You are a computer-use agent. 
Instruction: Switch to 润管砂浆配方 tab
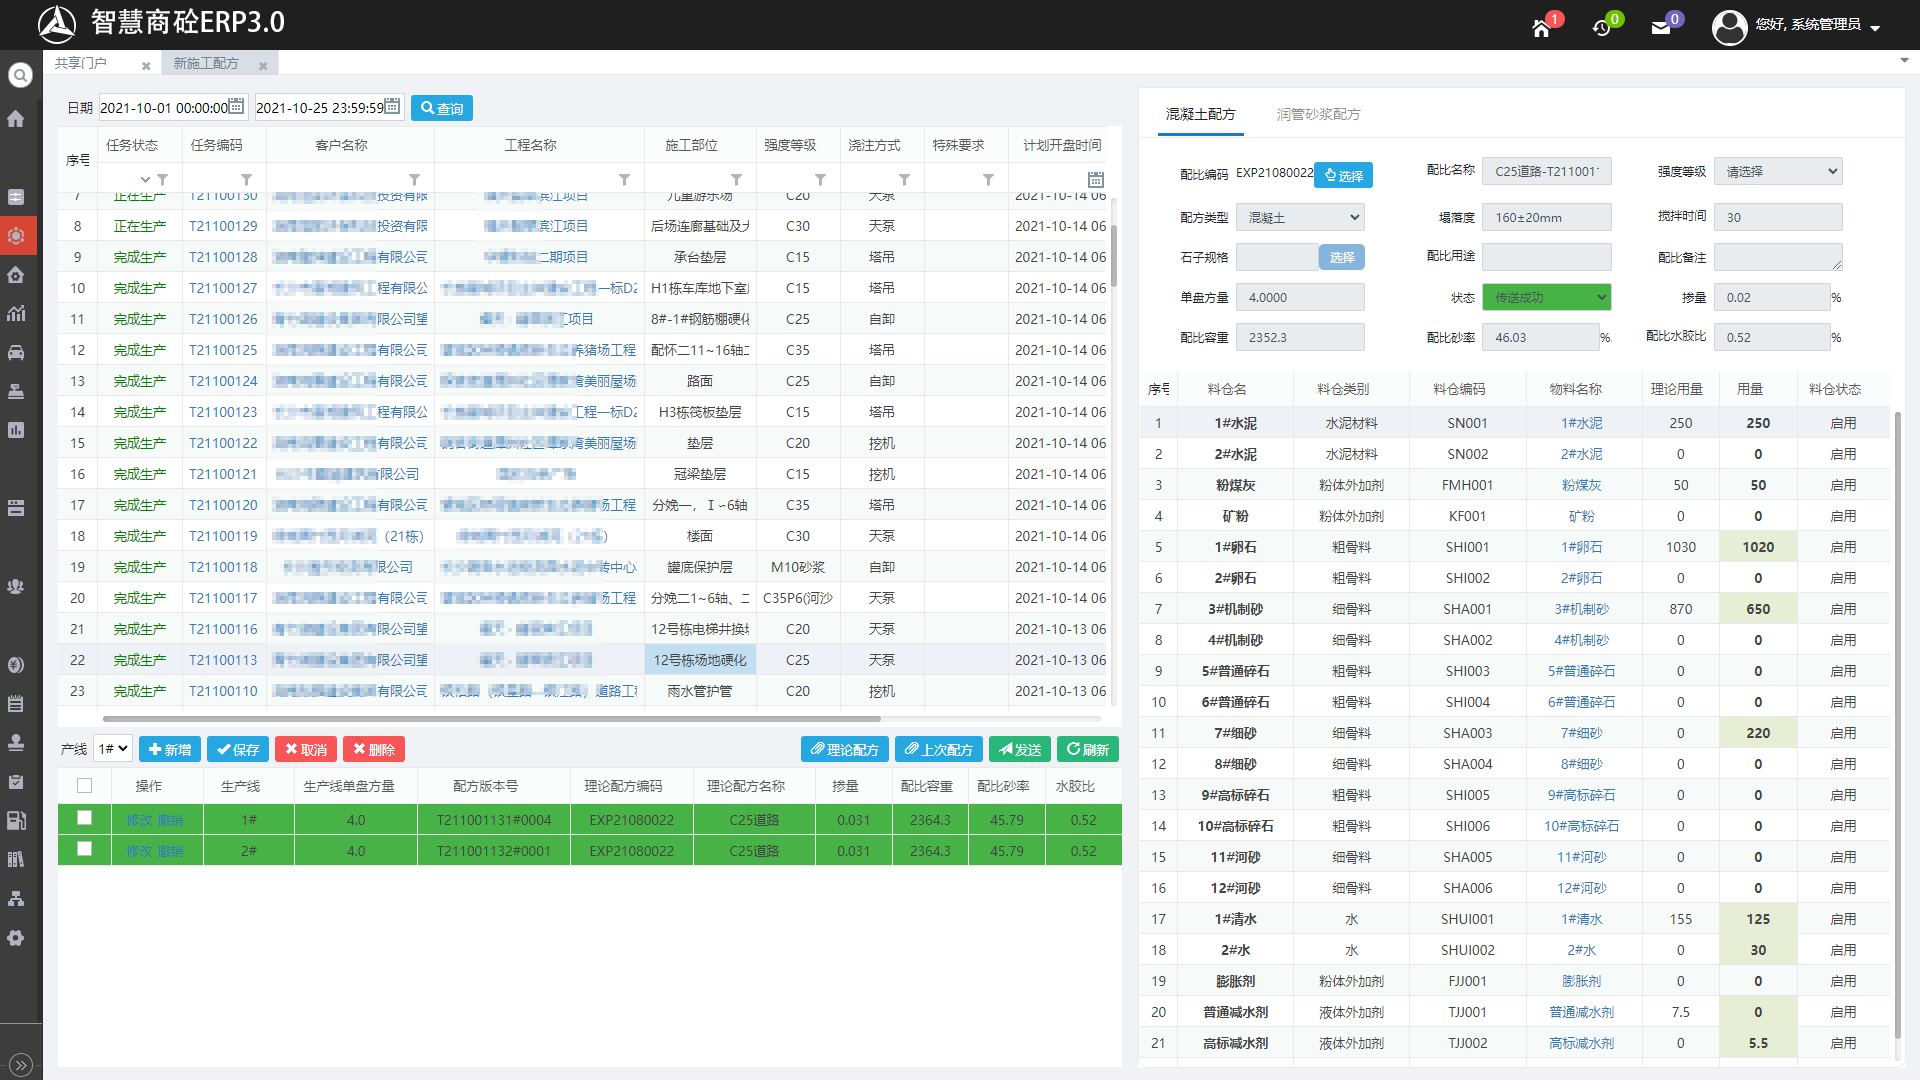click(x=1318, y=114)
